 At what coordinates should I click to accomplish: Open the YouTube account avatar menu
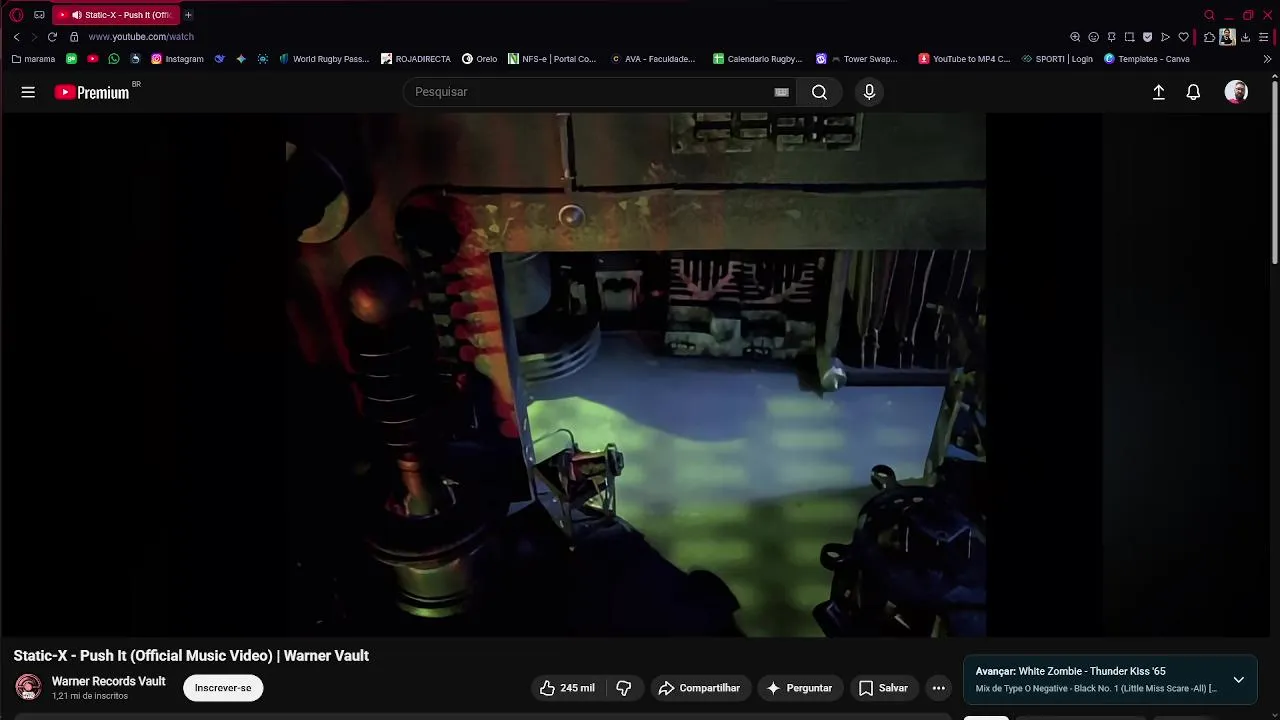pyautogui.click(x=1236, y=92)
